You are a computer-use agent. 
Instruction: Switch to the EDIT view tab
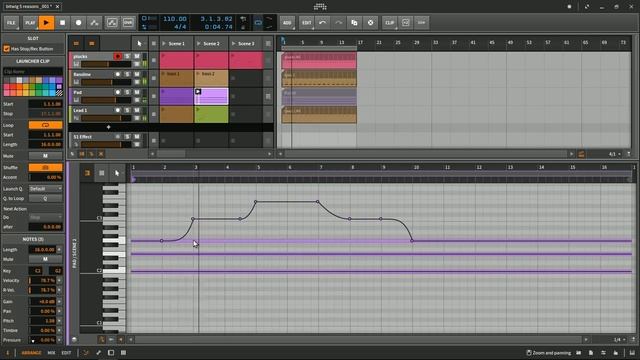[66, 353]
